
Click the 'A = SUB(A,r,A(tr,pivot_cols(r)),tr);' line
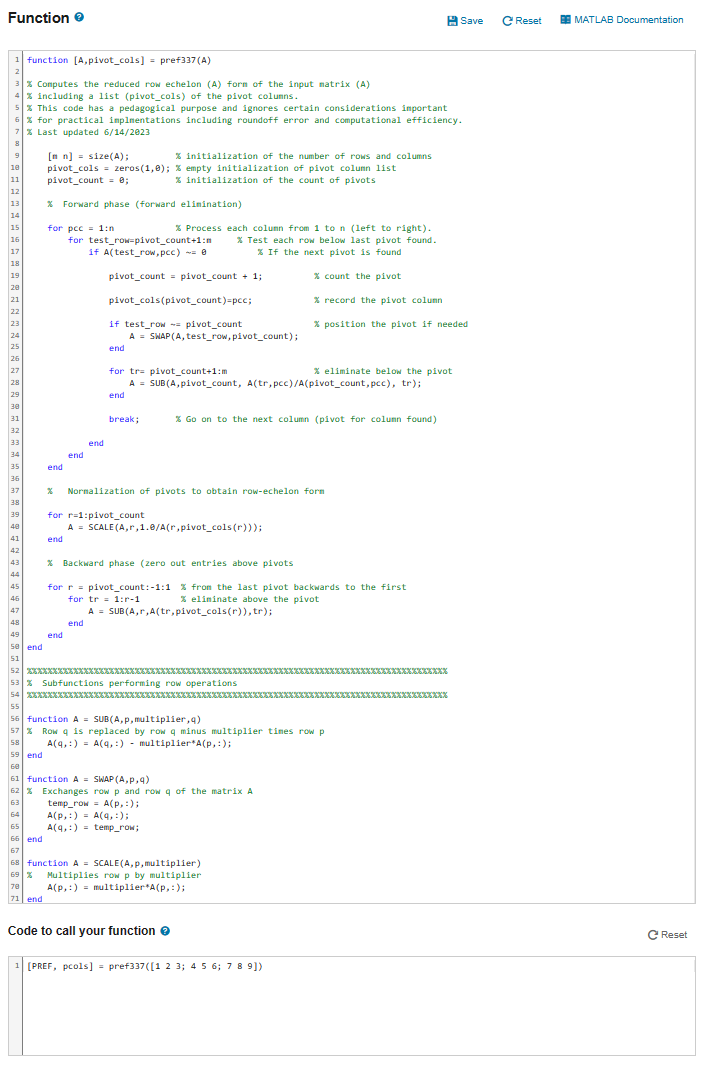pos(181,610)
